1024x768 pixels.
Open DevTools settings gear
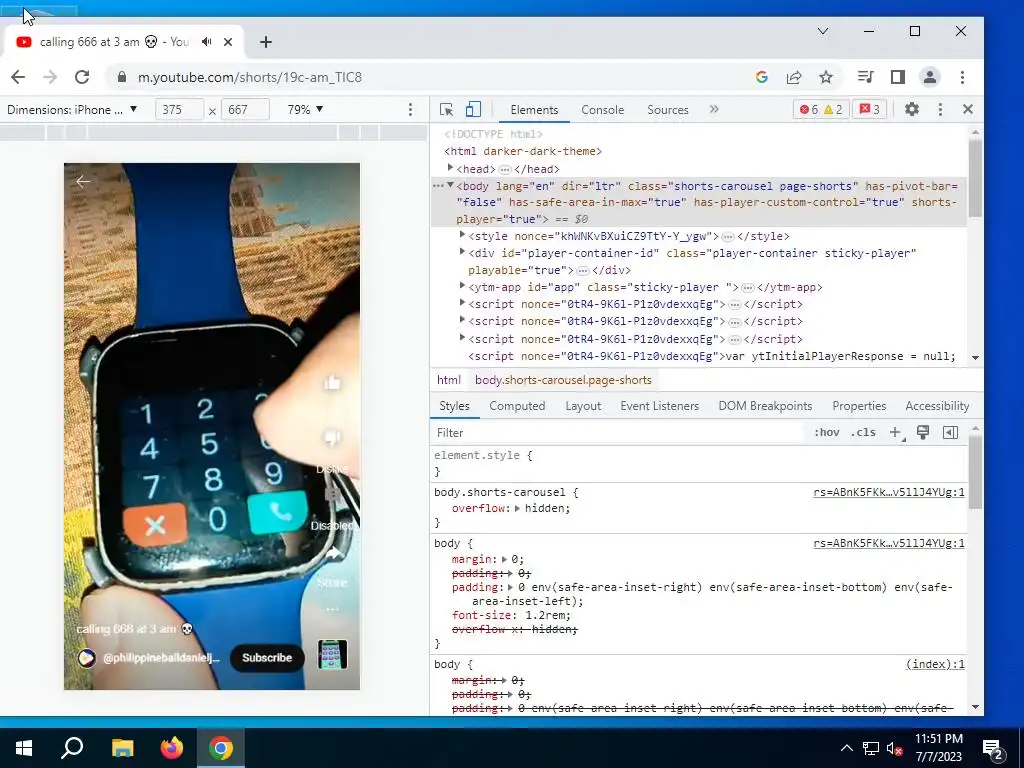click(912, 110)
